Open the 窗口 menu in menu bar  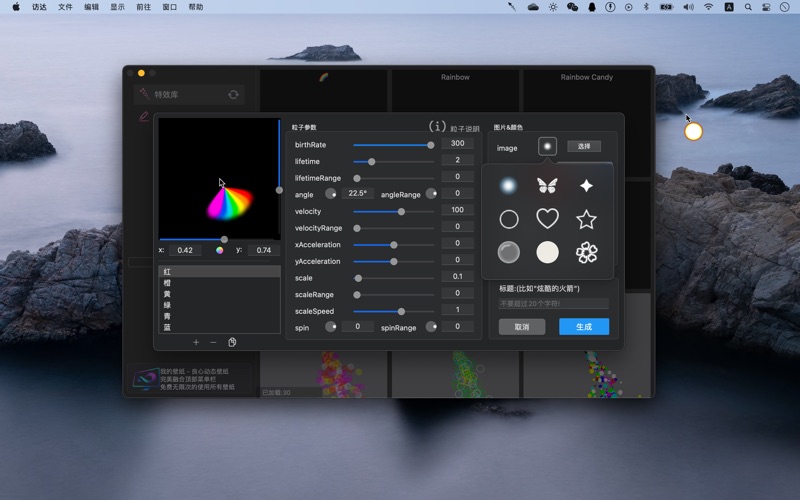click(x=169, y=7)
